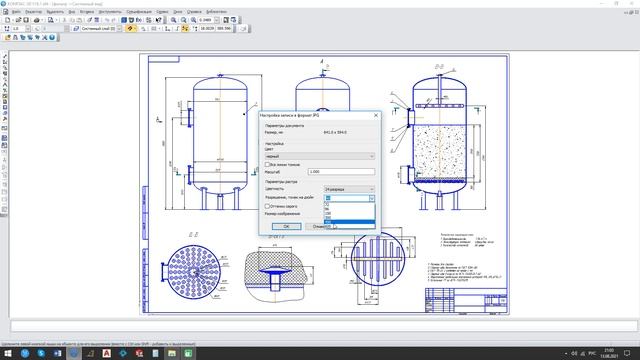This screenshot has height=360, width=640.
Task: Open the Excel icon on the taskbar
Action: tap(188, 353)
